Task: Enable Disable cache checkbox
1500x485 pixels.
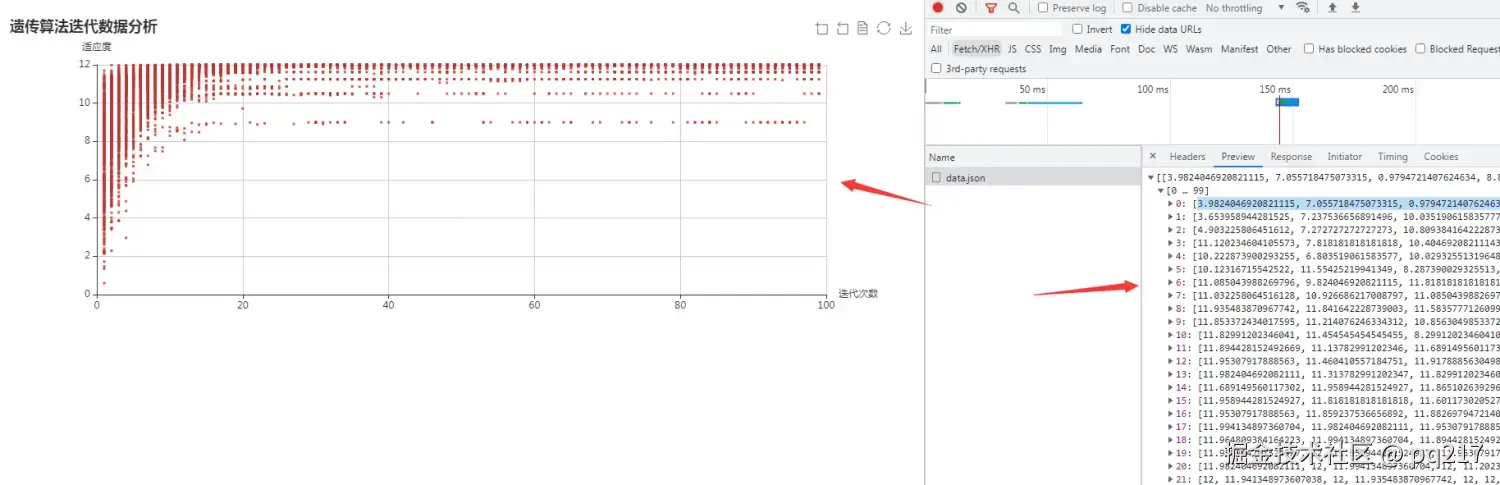Action: (1127, 7)
